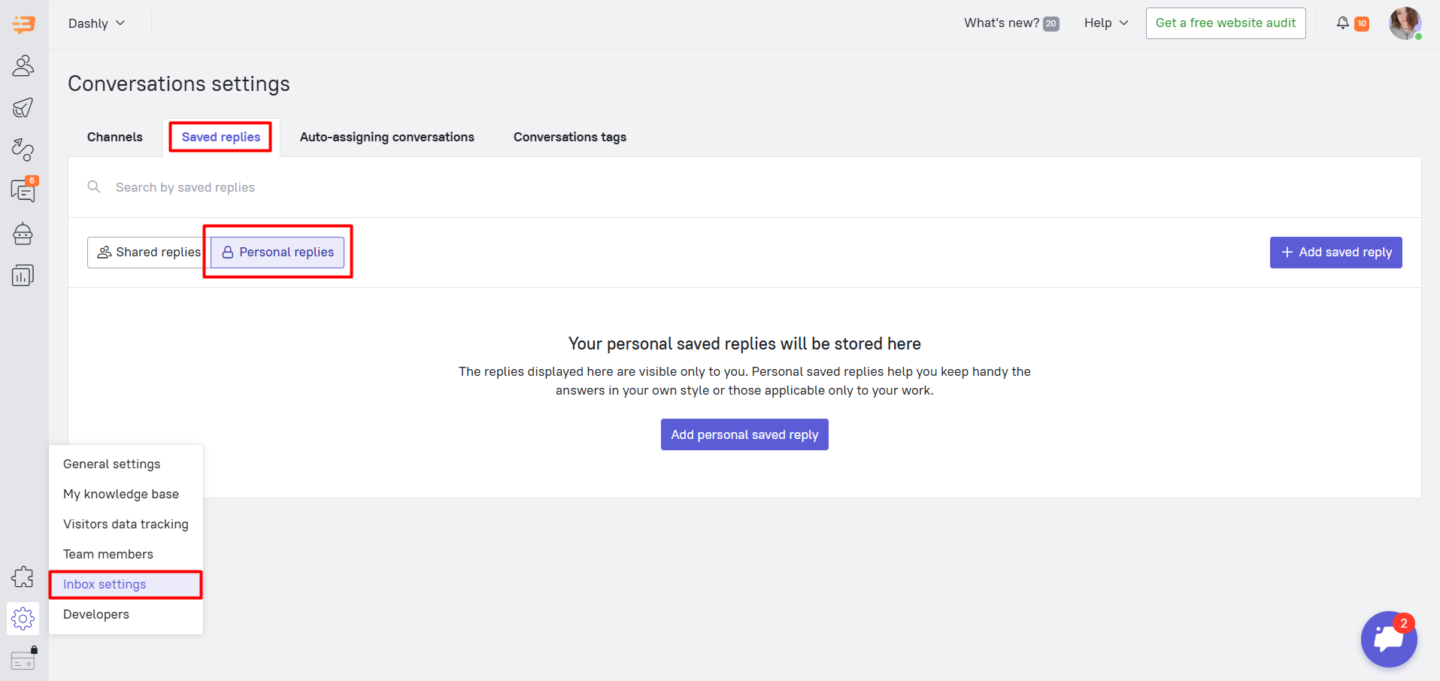
Task: Expand the Dashly workspace dropdown
Action: click(96, 23)
